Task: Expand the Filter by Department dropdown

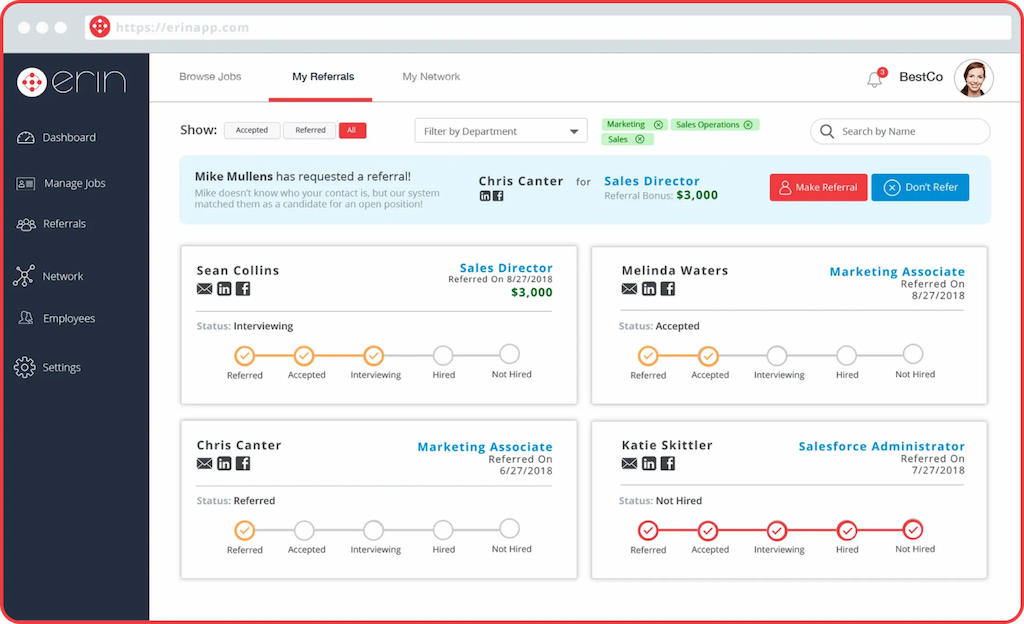Action: (501, 131)
